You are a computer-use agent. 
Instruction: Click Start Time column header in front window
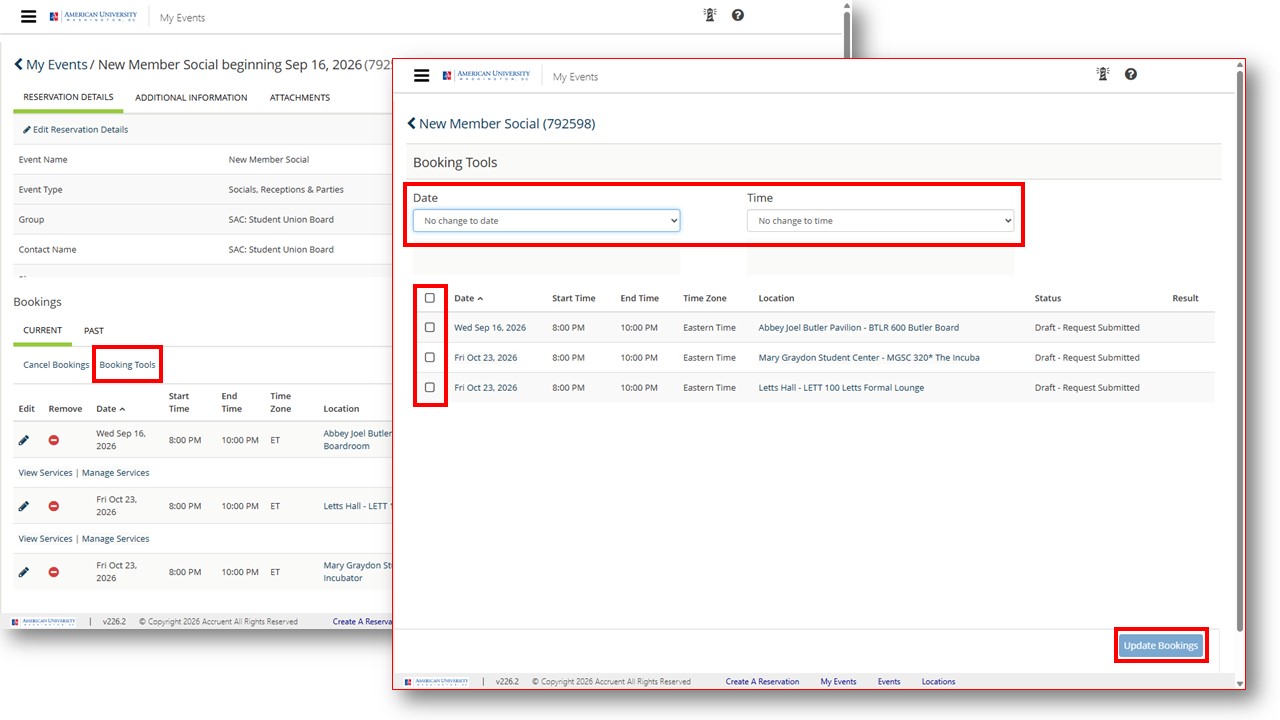[573, 298]
